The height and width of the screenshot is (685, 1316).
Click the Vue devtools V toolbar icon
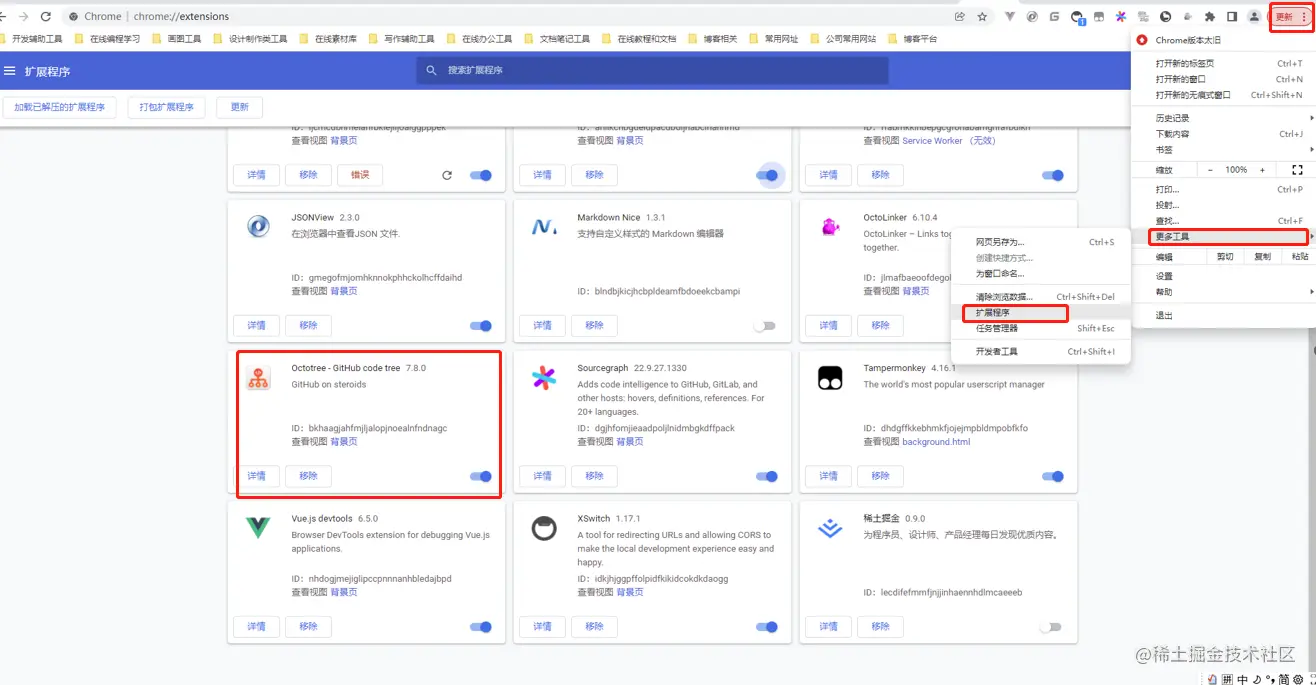[x=1010, y=16]
